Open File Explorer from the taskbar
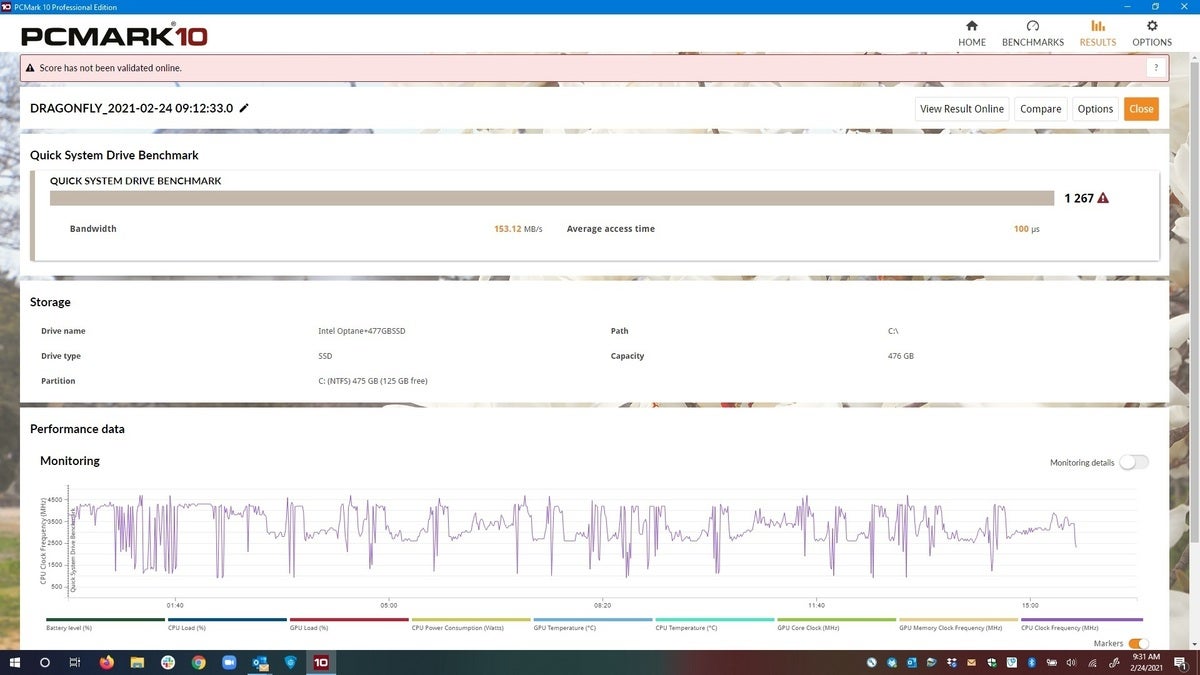 (137, 662)
